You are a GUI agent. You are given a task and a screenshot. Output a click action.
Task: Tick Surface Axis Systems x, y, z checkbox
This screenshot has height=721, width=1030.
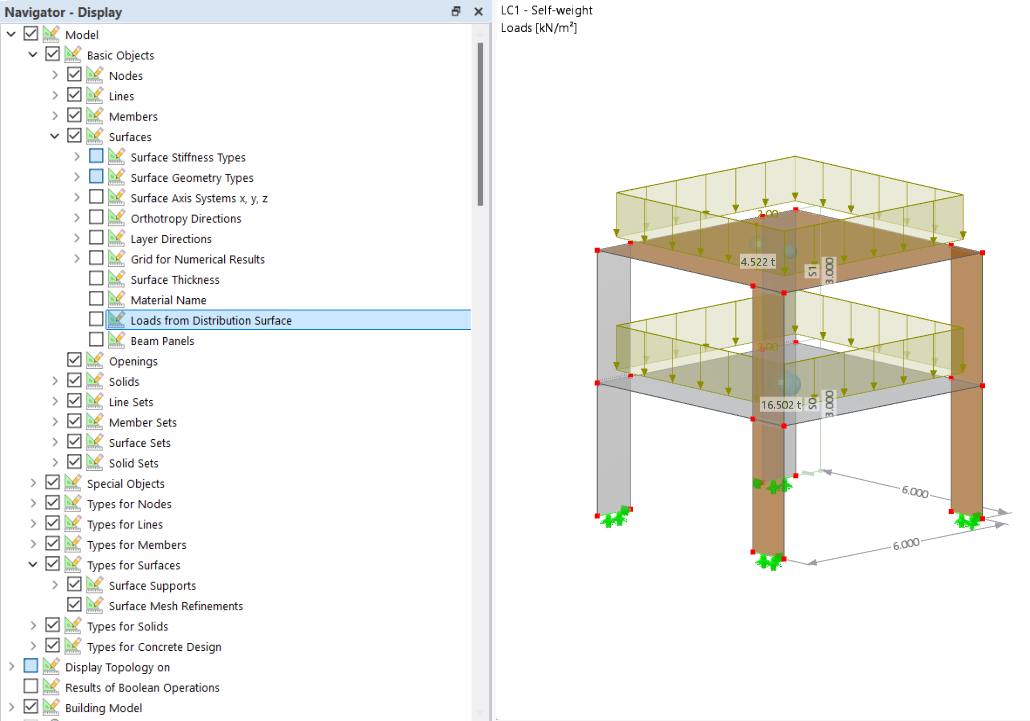(96, 197)
